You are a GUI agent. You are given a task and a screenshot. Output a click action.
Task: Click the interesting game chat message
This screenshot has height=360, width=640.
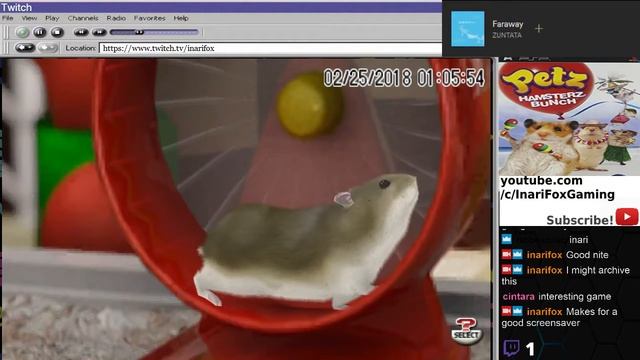click(574, 296)
